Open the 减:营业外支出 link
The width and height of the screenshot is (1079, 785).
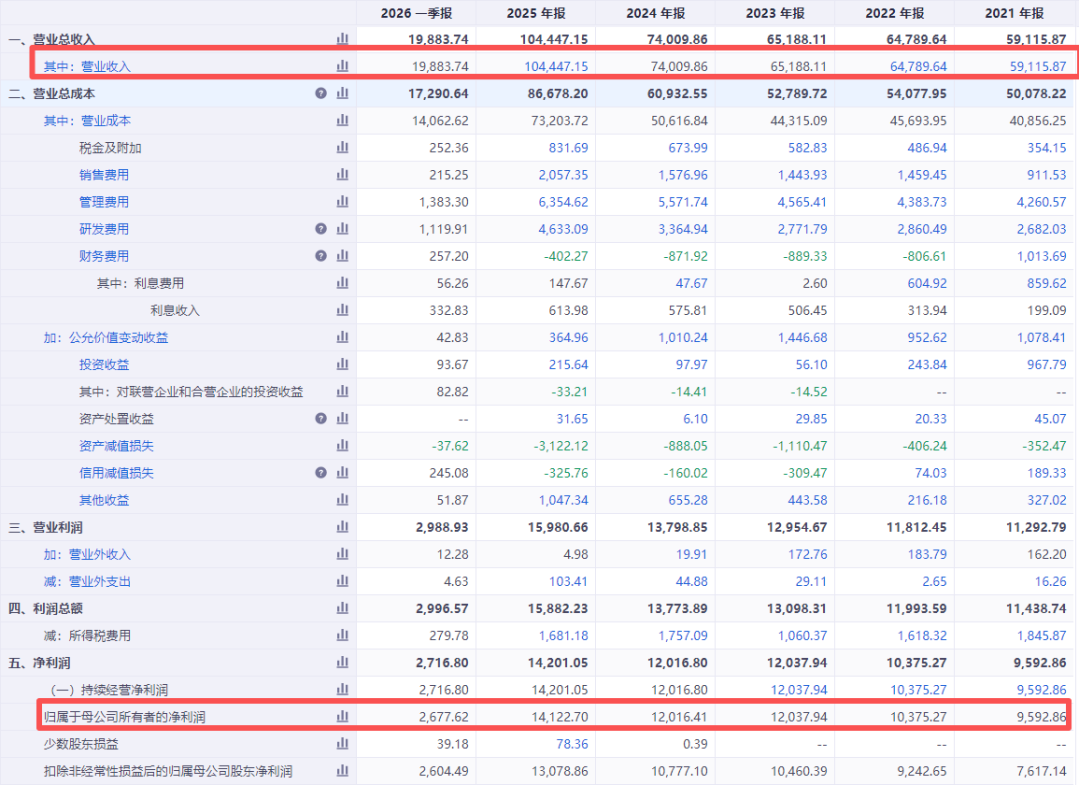(x=87, y=581)
